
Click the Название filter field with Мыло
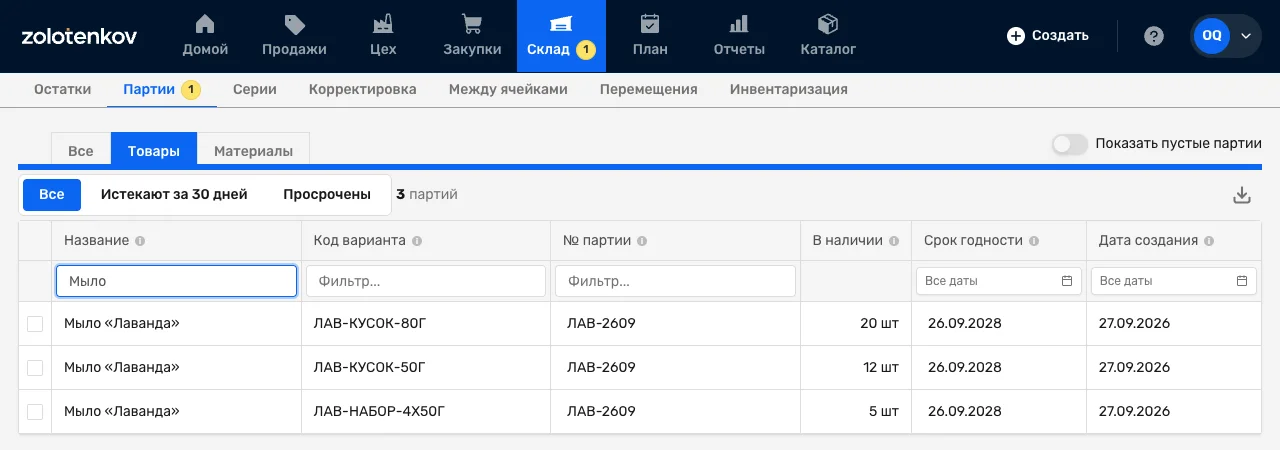tap(176, 281)
